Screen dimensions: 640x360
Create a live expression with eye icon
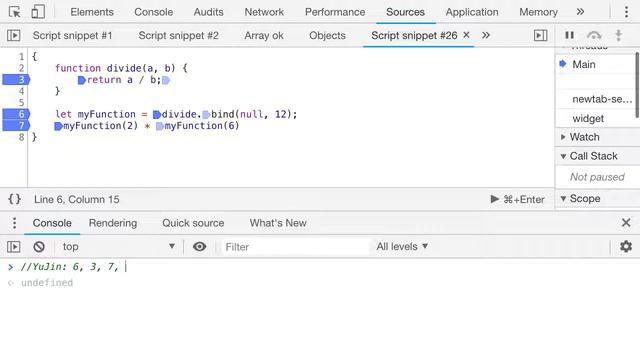tap(199, 247)
